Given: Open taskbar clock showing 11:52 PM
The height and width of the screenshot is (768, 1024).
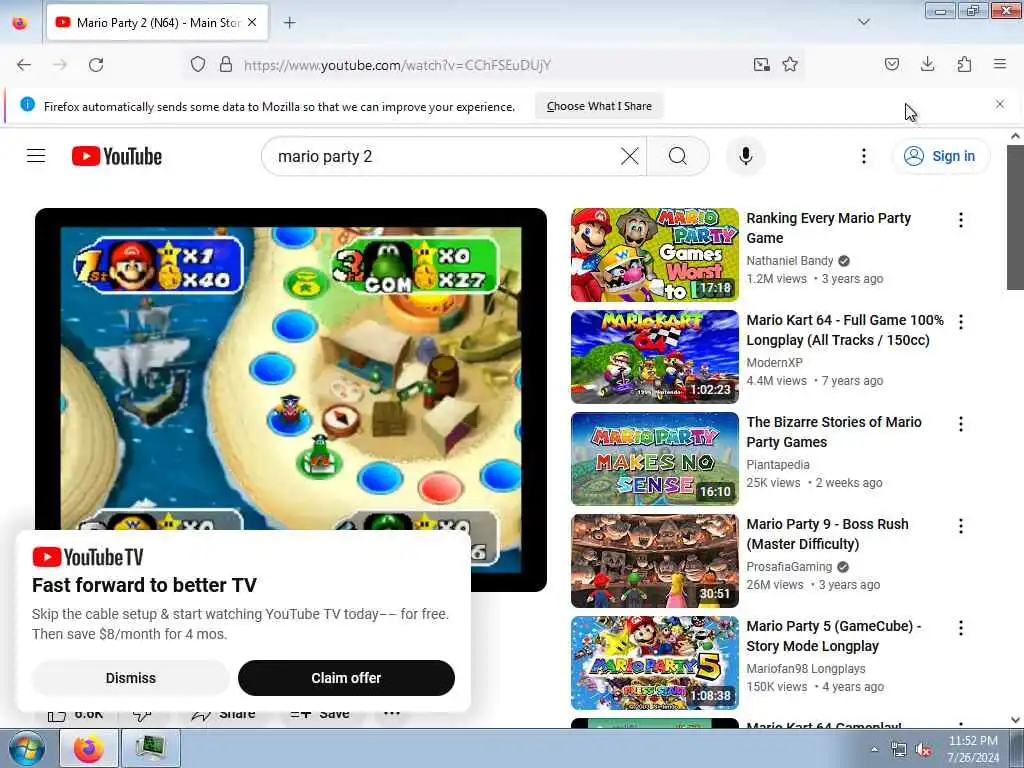Looking at the screenshot, I should [x=973, y=749].
